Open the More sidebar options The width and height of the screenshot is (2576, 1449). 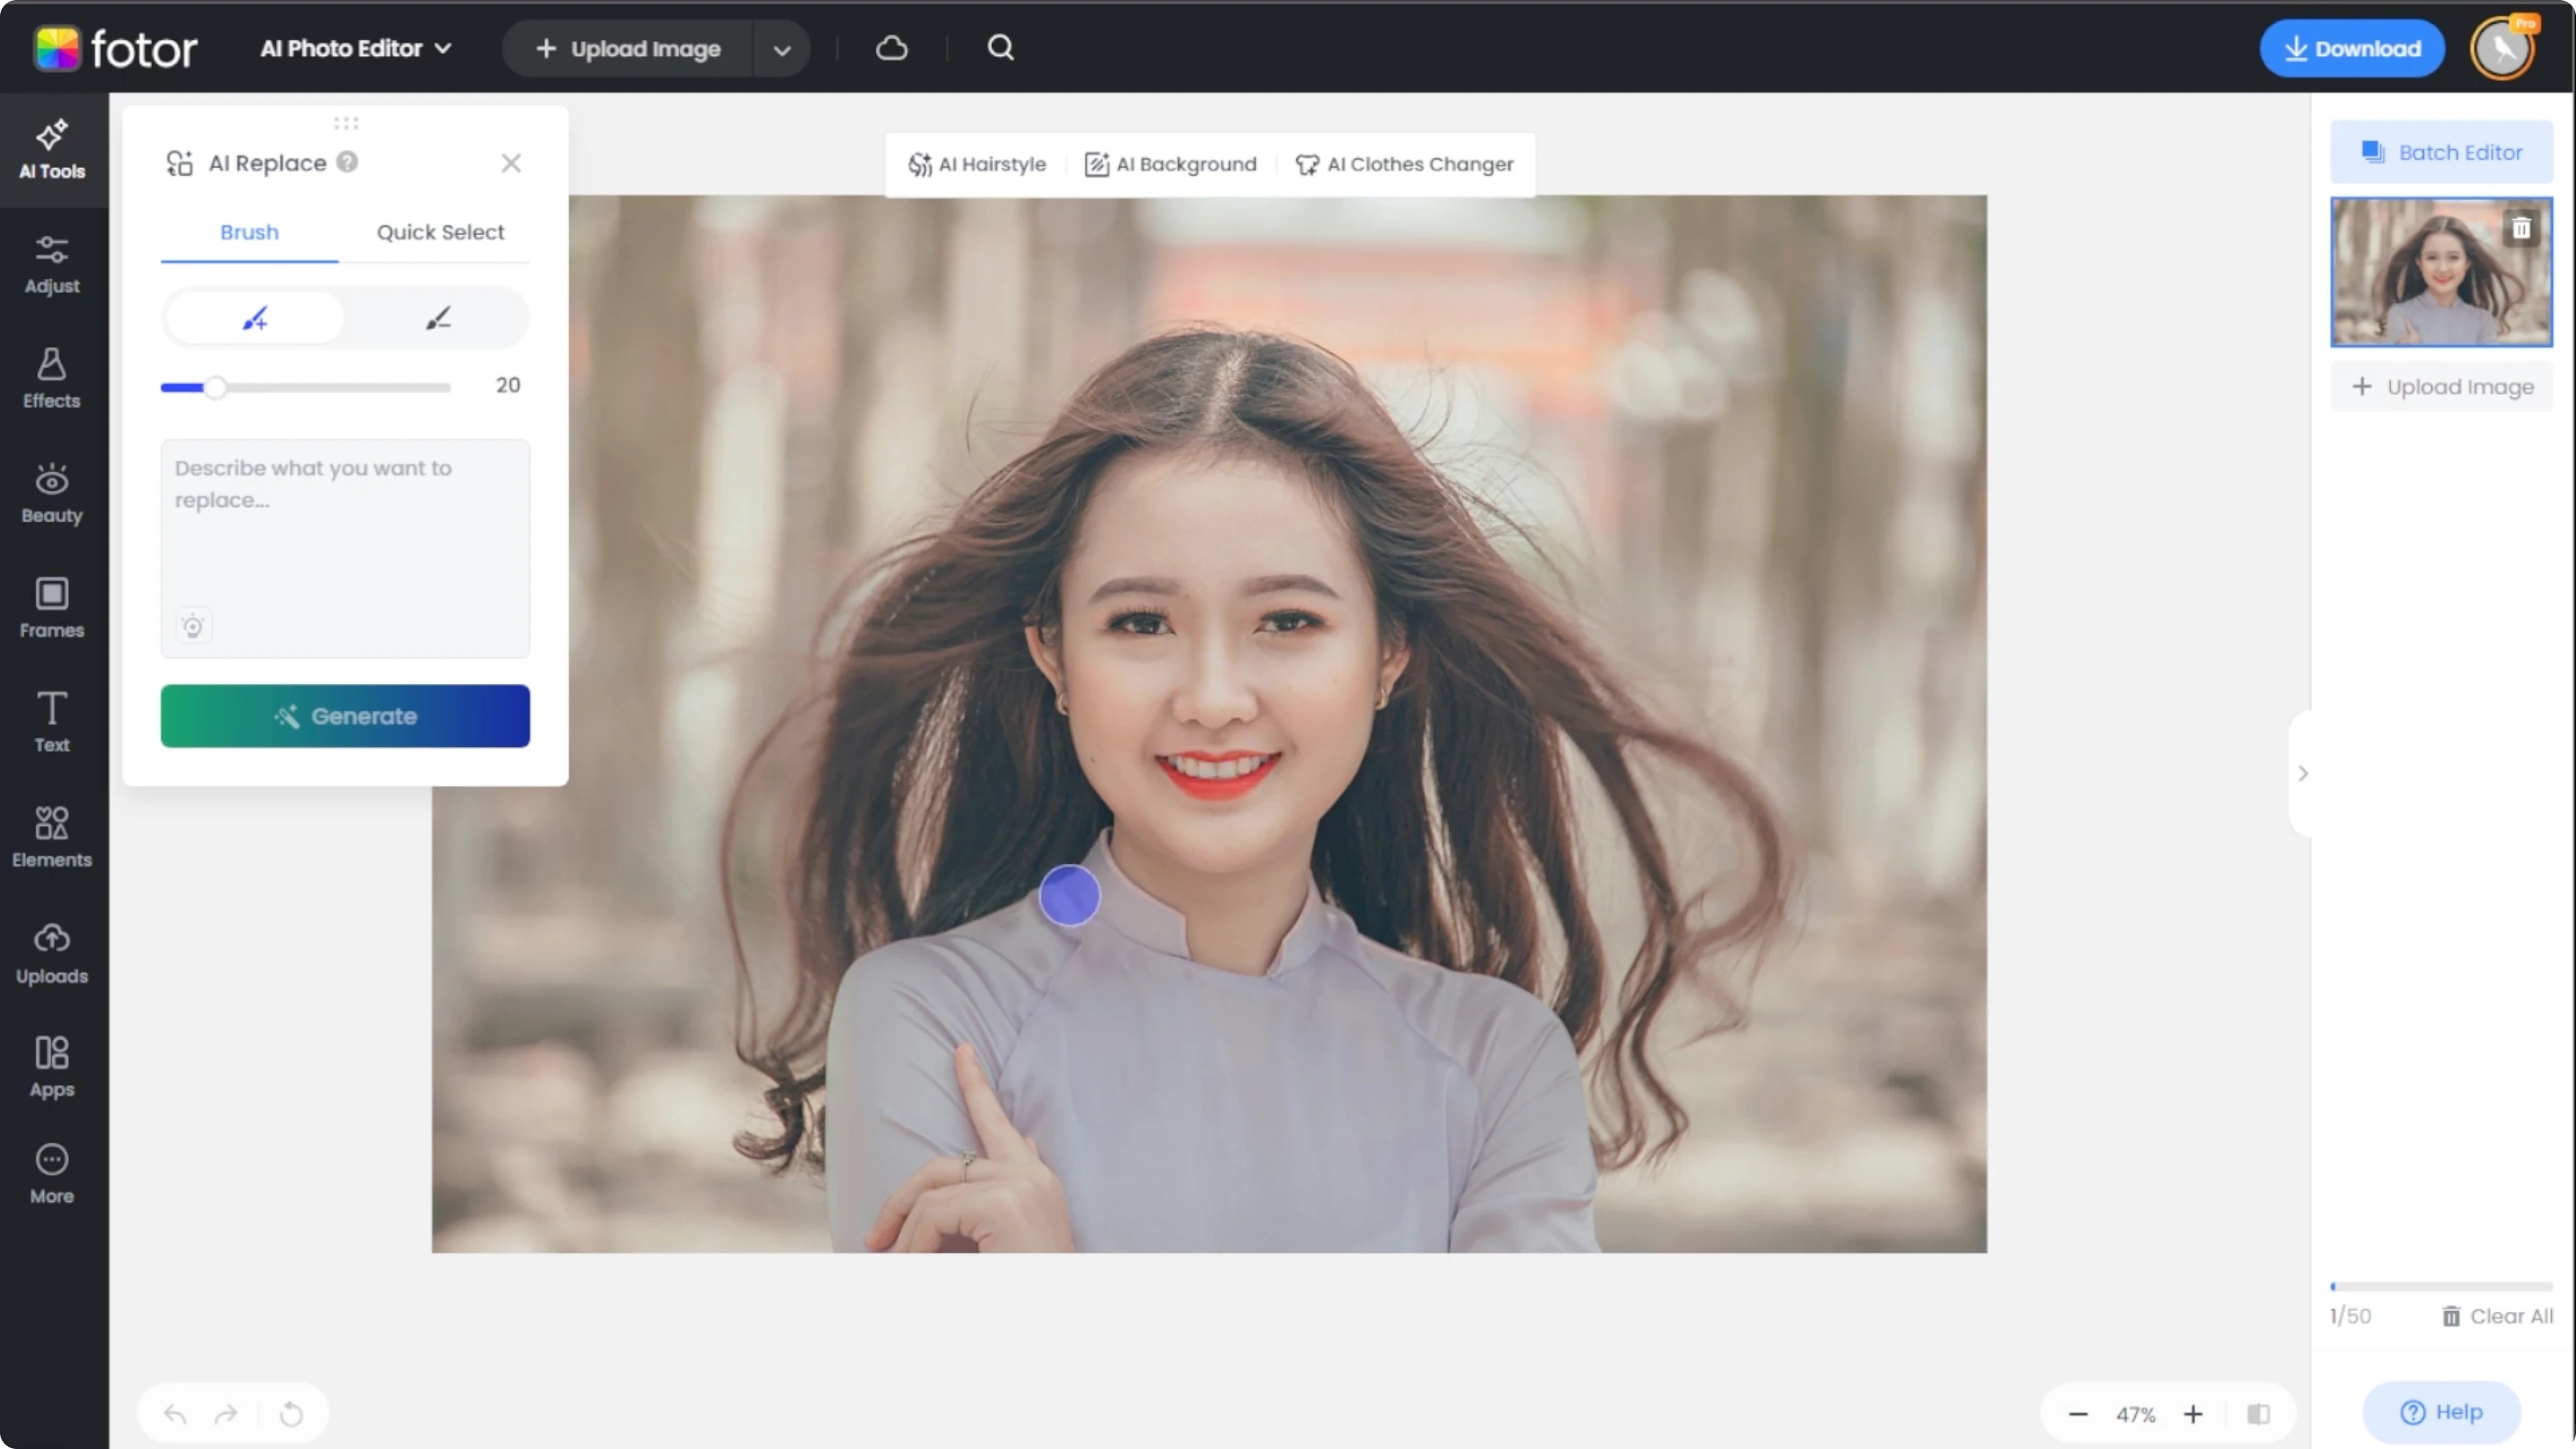52,1175
